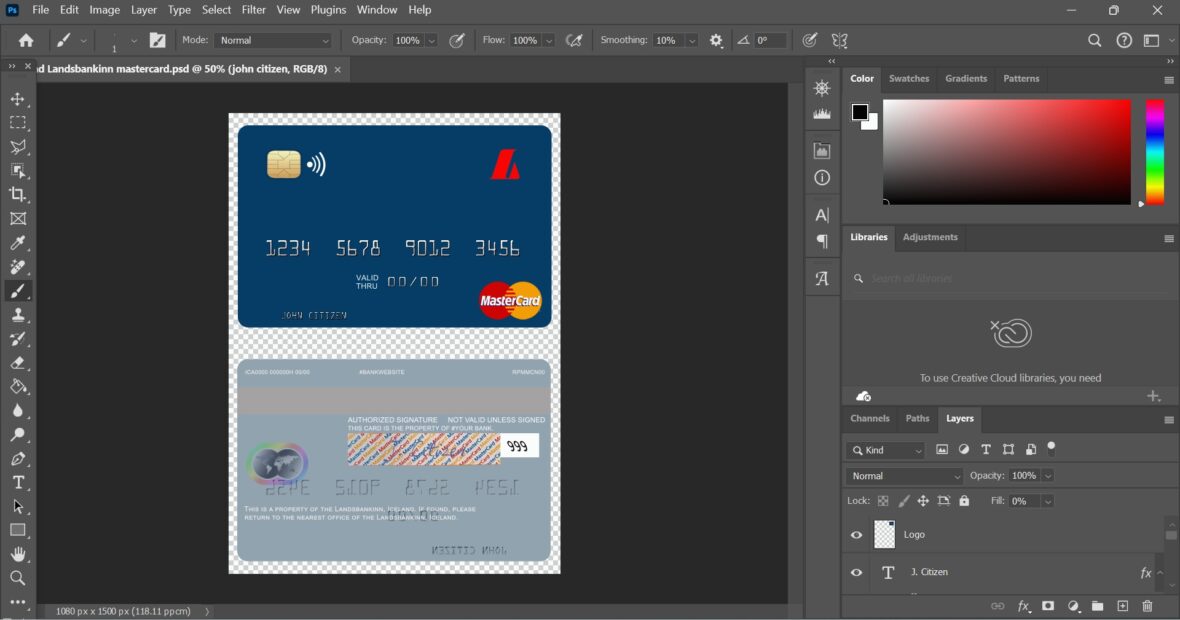Open the brush preset picker dropdown
Screen dimensions: 1180x620
click(134, 41)
